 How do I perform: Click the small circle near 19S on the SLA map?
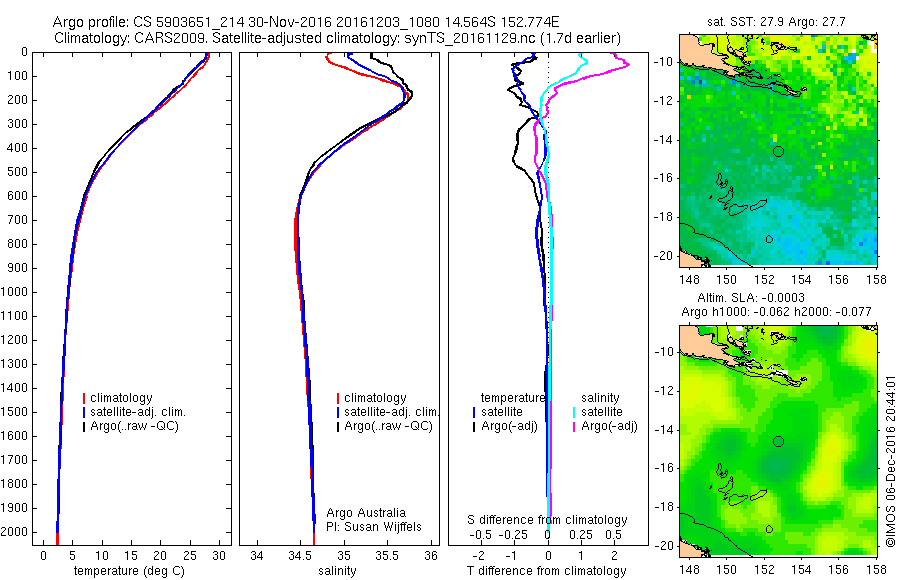[769, 529]
